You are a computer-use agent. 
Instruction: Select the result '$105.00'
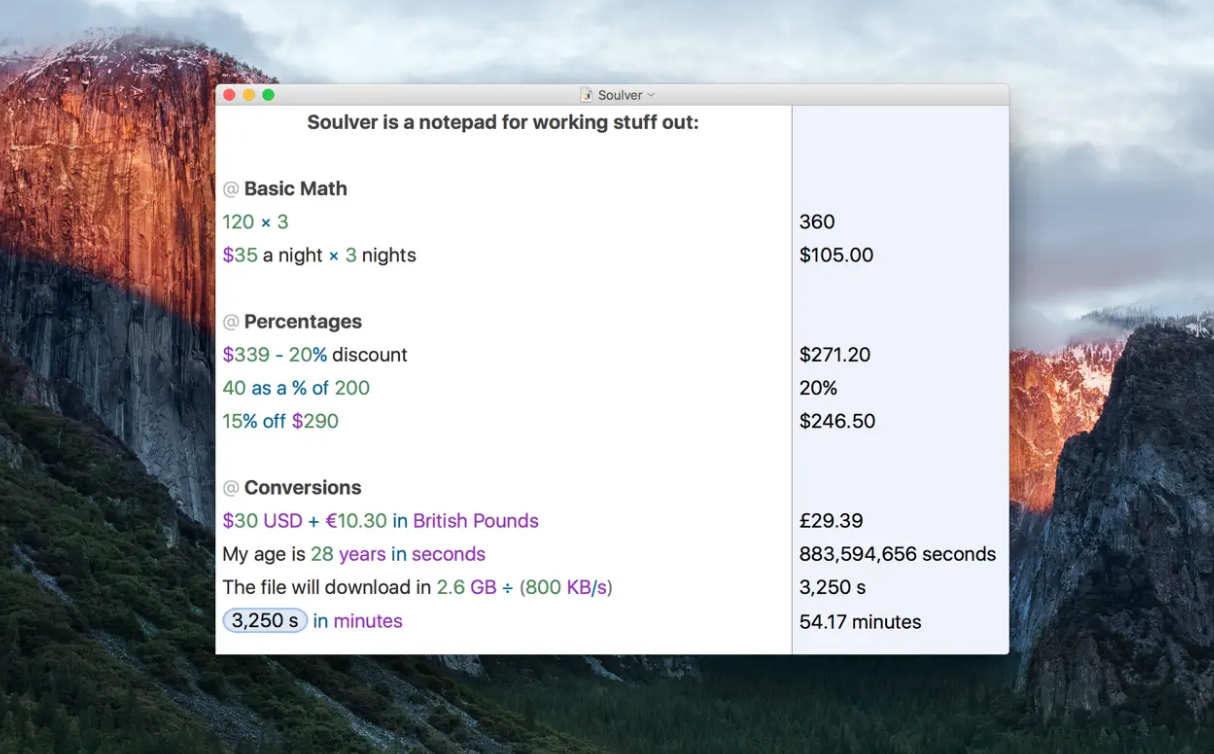(837, 255)
